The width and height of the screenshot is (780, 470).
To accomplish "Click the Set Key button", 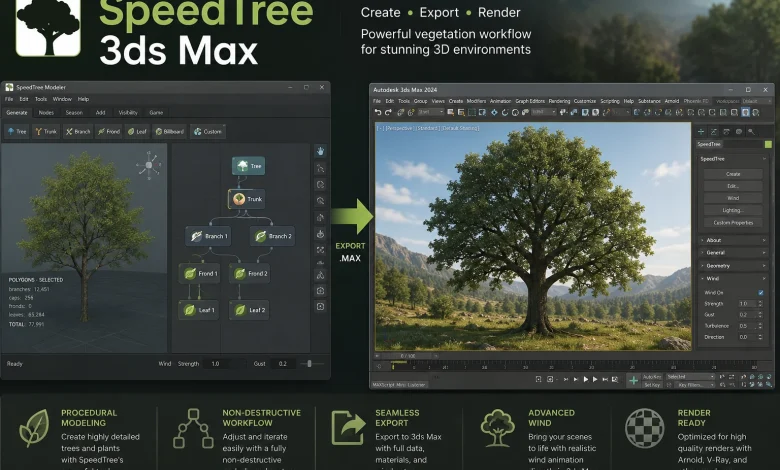I will (x=652, y=385).
